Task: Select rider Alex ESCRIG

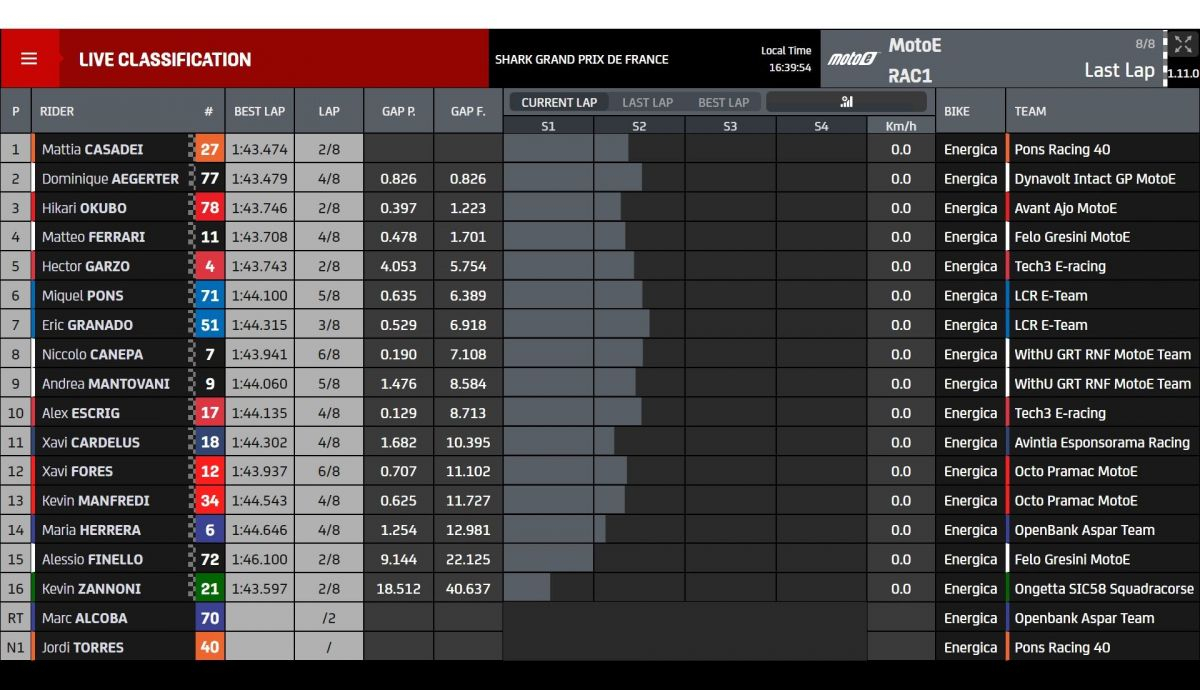Action: [81, 413]
